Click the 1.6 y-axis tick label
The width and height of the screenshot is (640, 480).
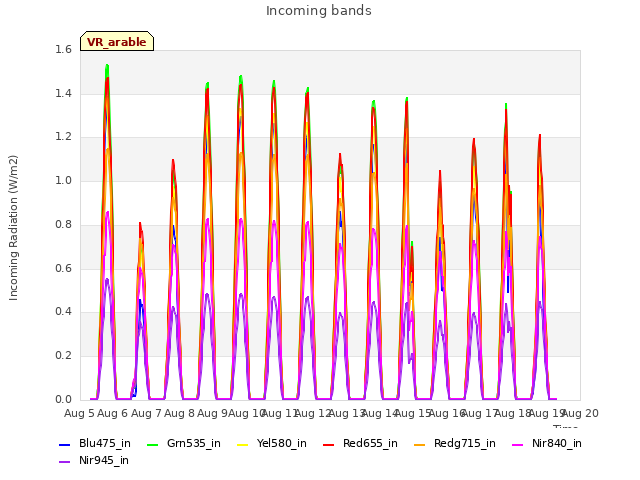[63, 50]
